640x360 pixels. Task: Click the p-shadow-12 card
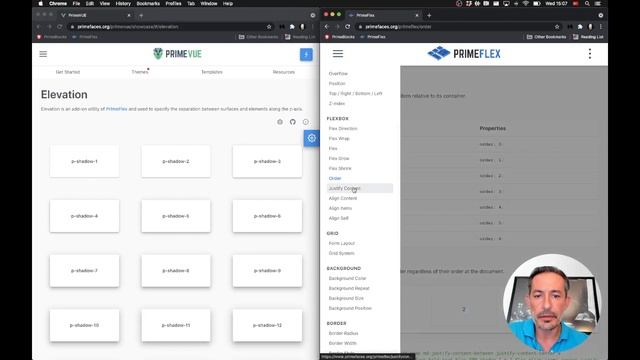coord(267,325)
